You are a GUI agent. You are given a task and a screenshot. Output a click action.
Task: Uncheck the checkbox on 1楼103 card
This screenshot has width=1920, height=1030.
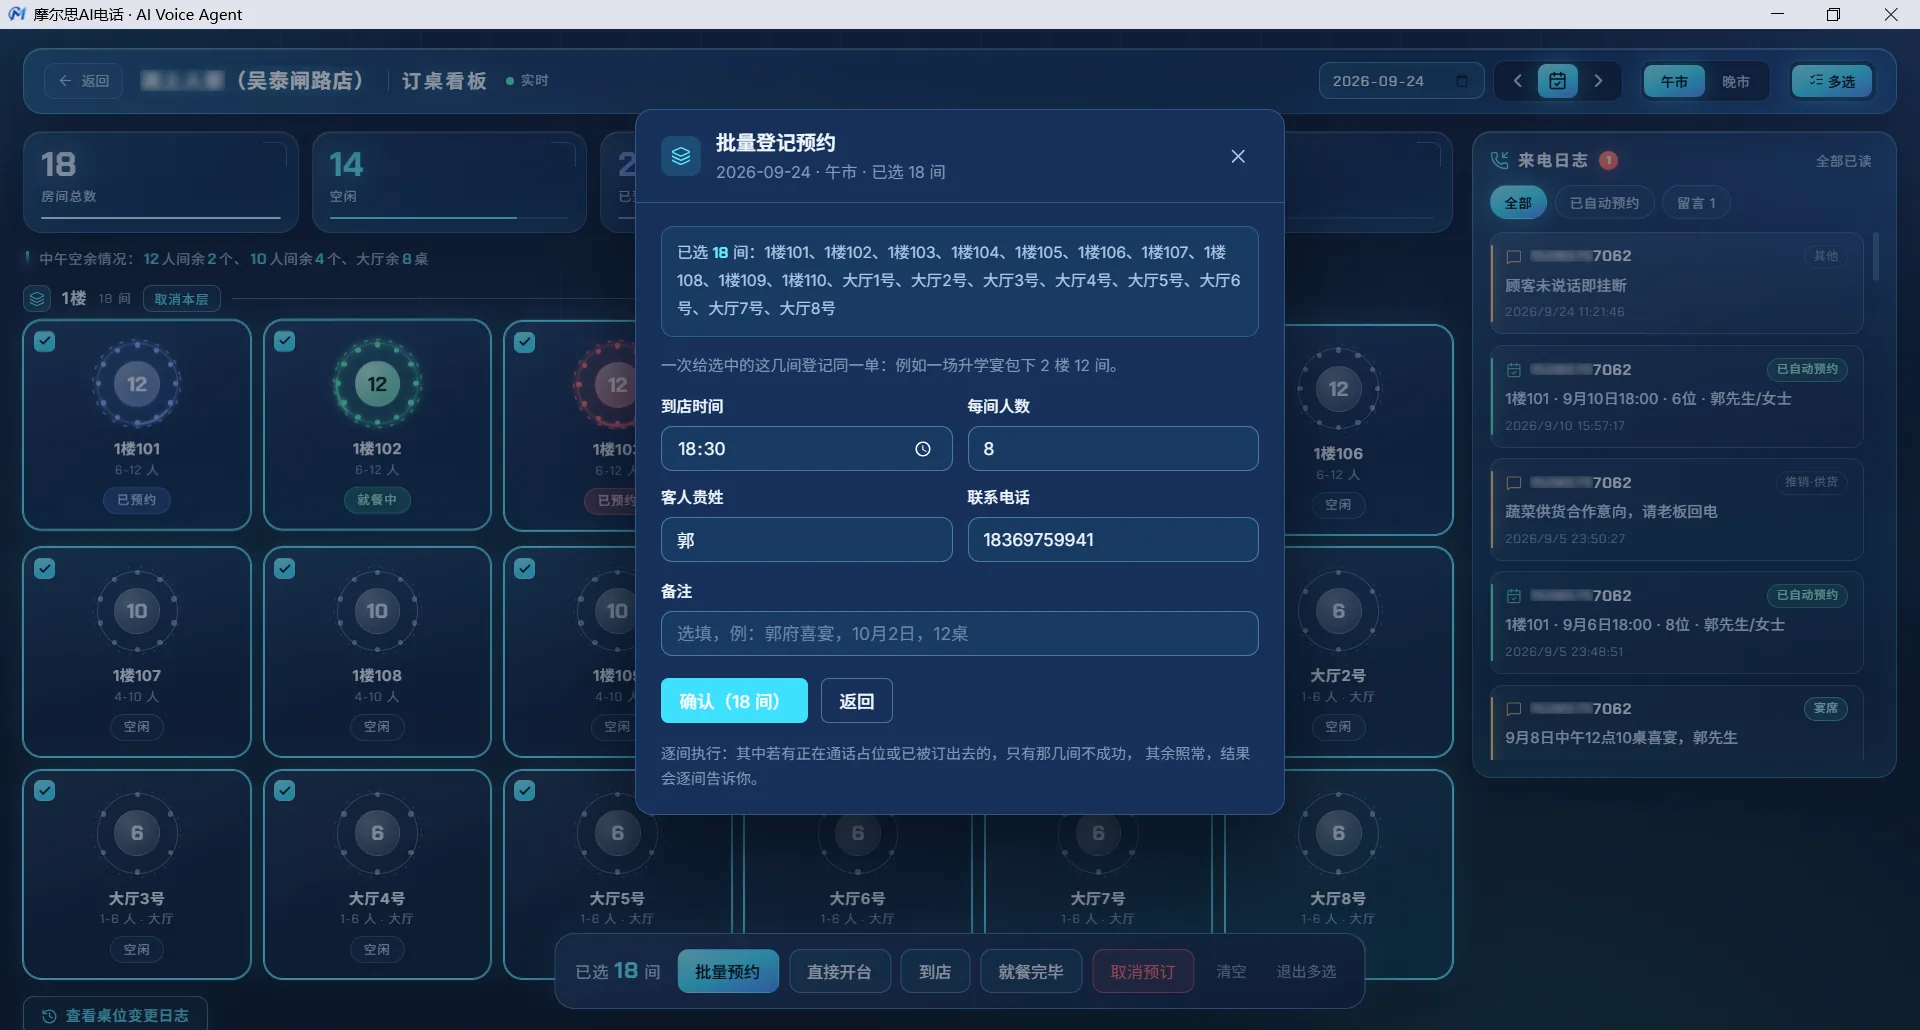tap(525, 342)
